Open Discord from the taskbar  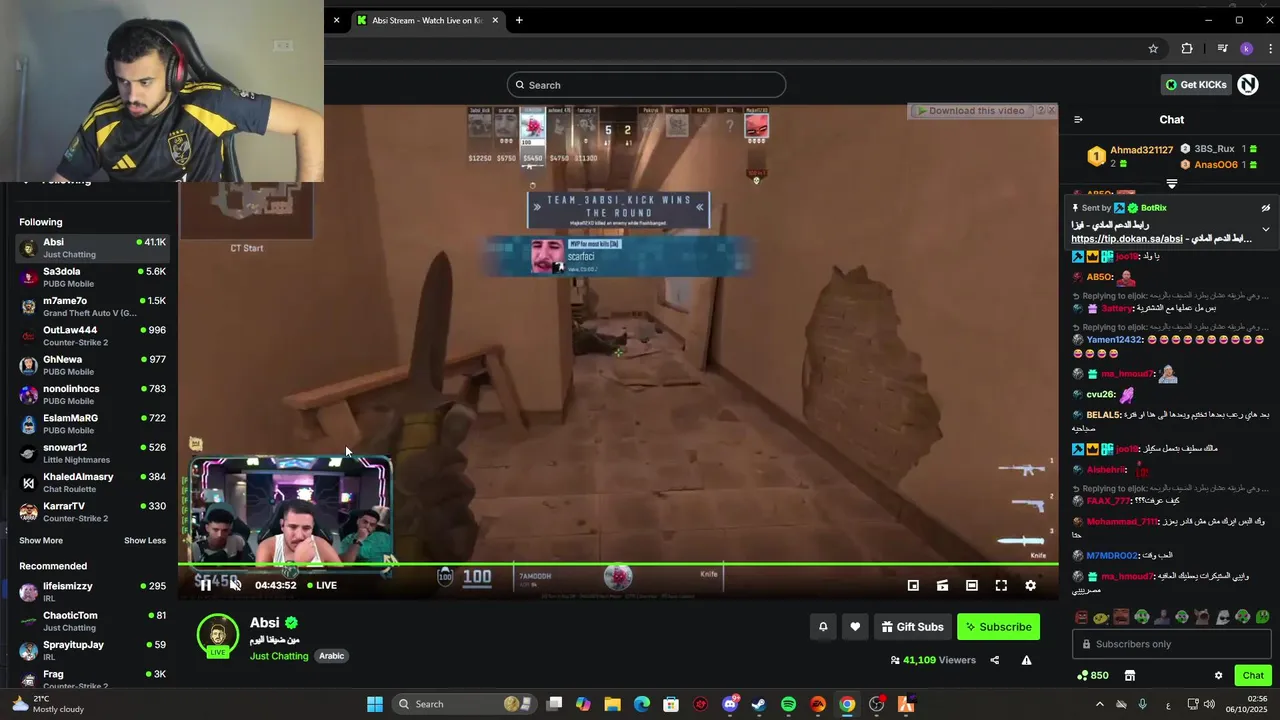coord(730,704)
